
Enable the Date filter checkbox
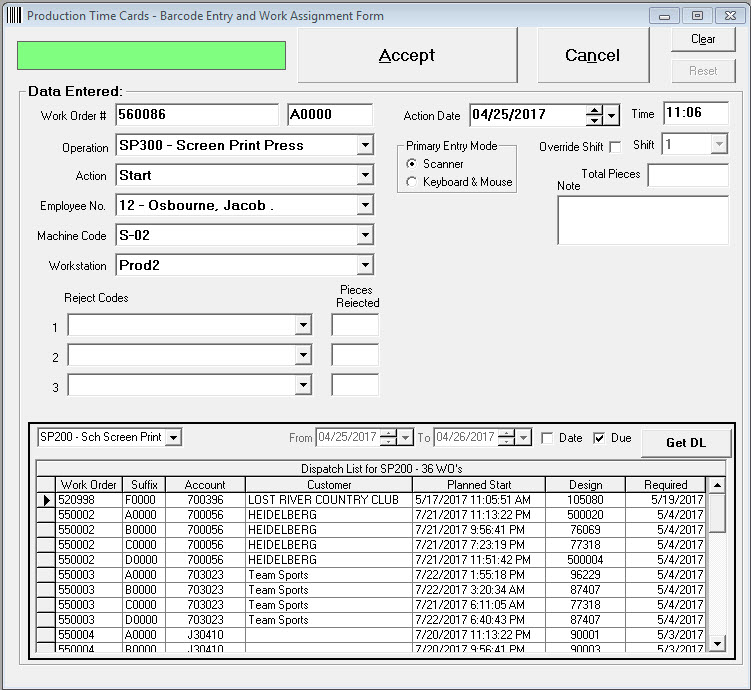546,438
